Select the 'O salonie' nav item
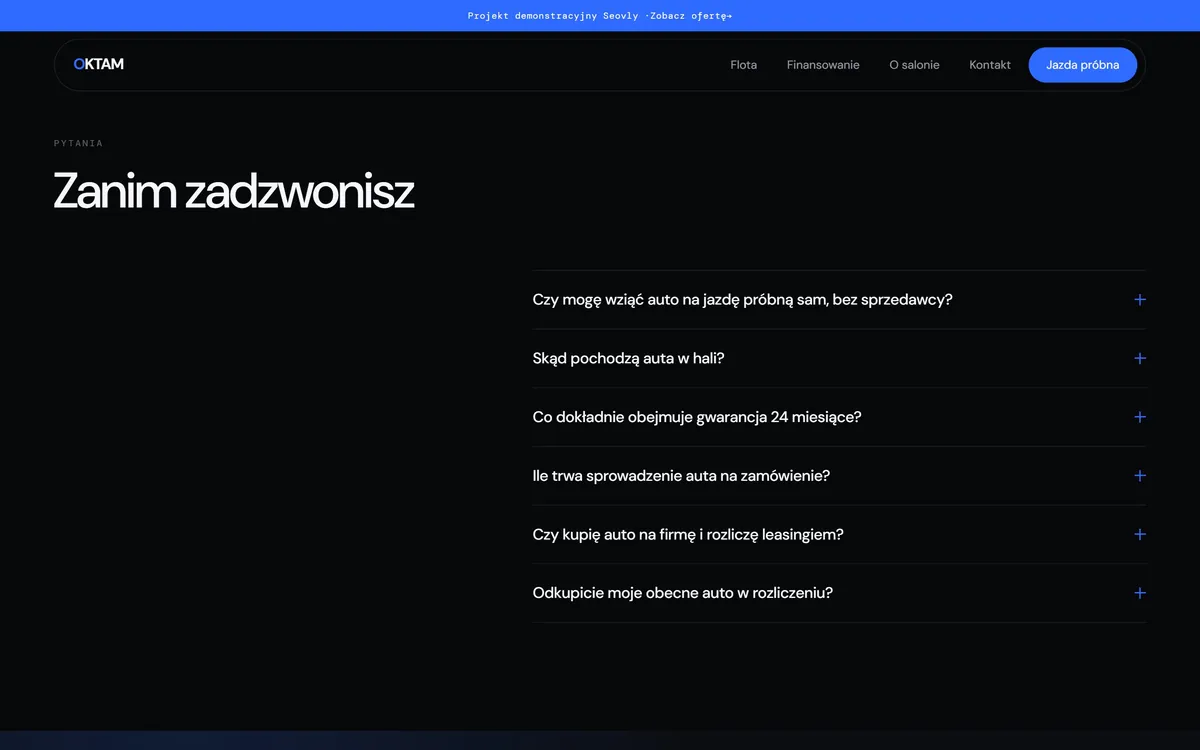Viewport: 1200px width, 750px height. pyautogui.click(x=914, y=65)
